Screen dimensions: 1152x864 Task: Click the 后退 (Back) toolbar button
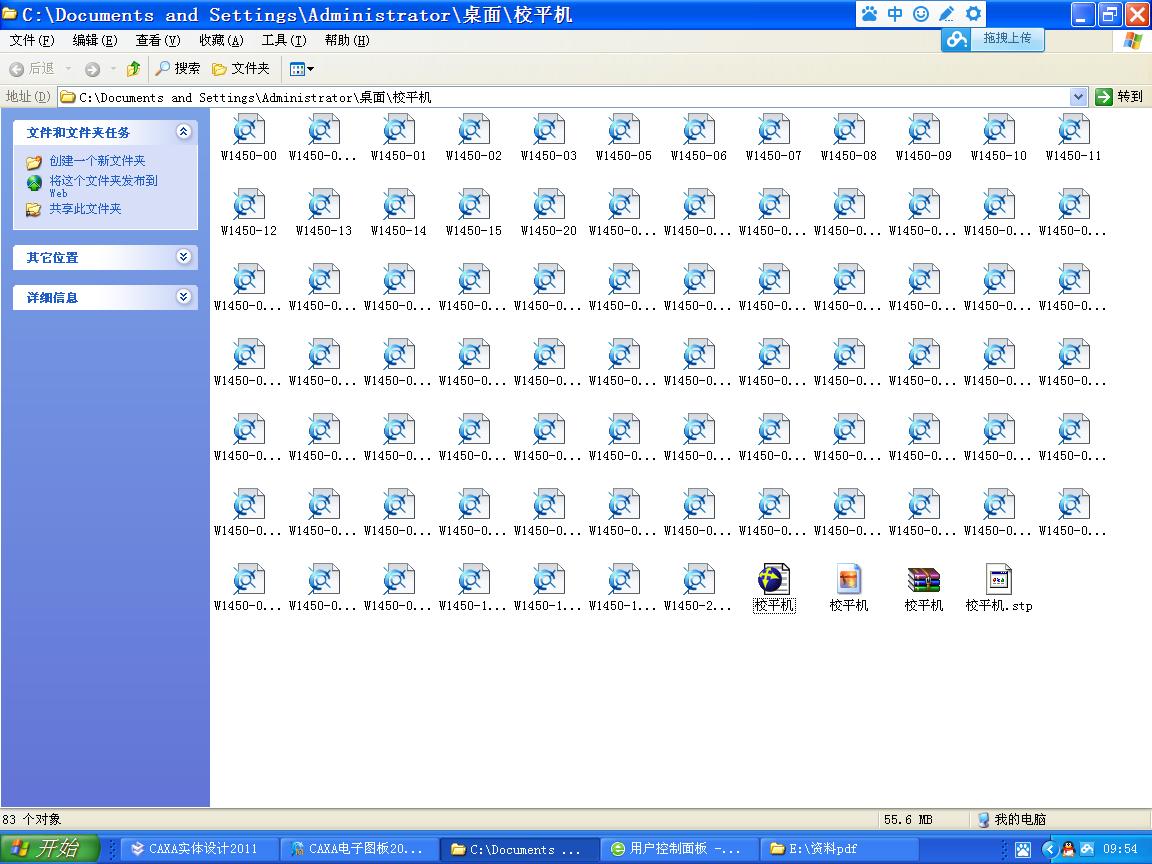click(x=32, y=68)
